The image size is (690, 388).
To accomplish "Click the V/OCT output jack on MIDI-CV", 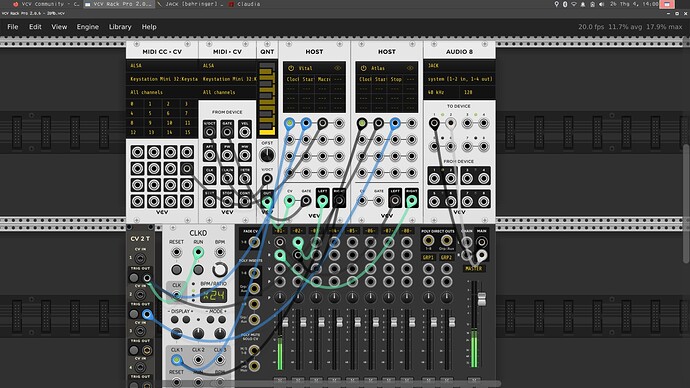I will [209, 132].
